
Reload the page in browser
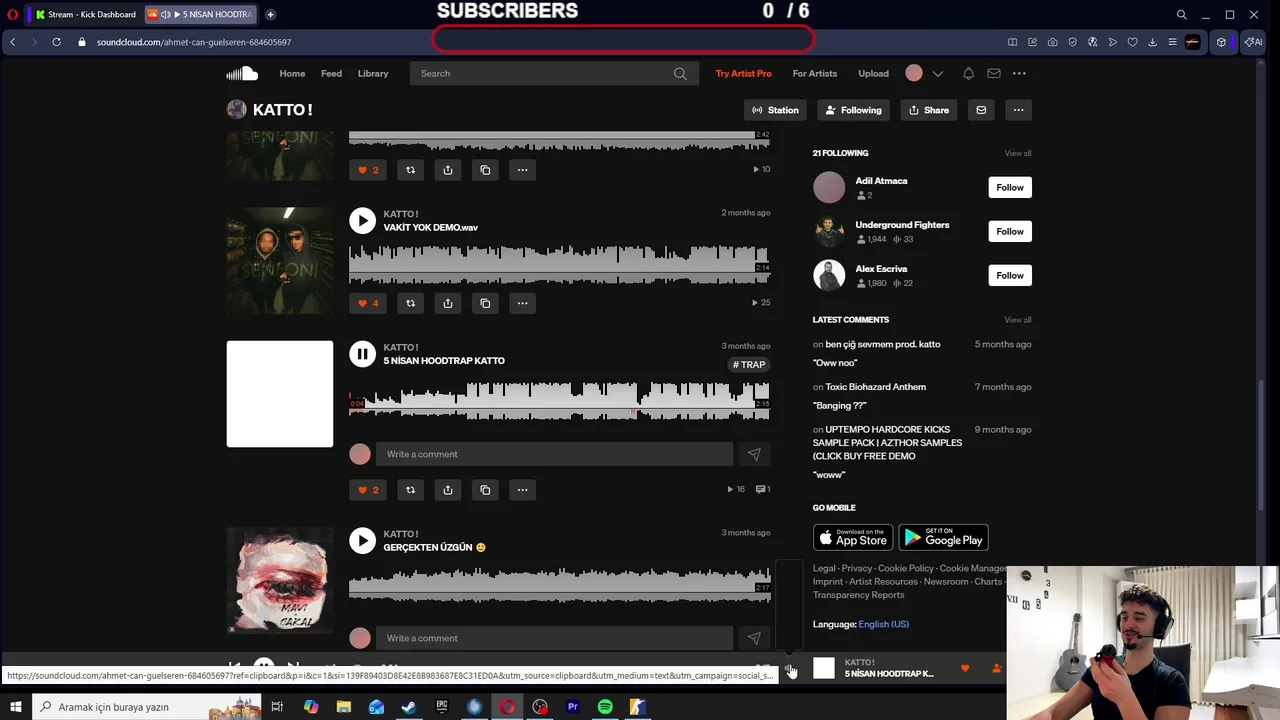coord(56,42)
